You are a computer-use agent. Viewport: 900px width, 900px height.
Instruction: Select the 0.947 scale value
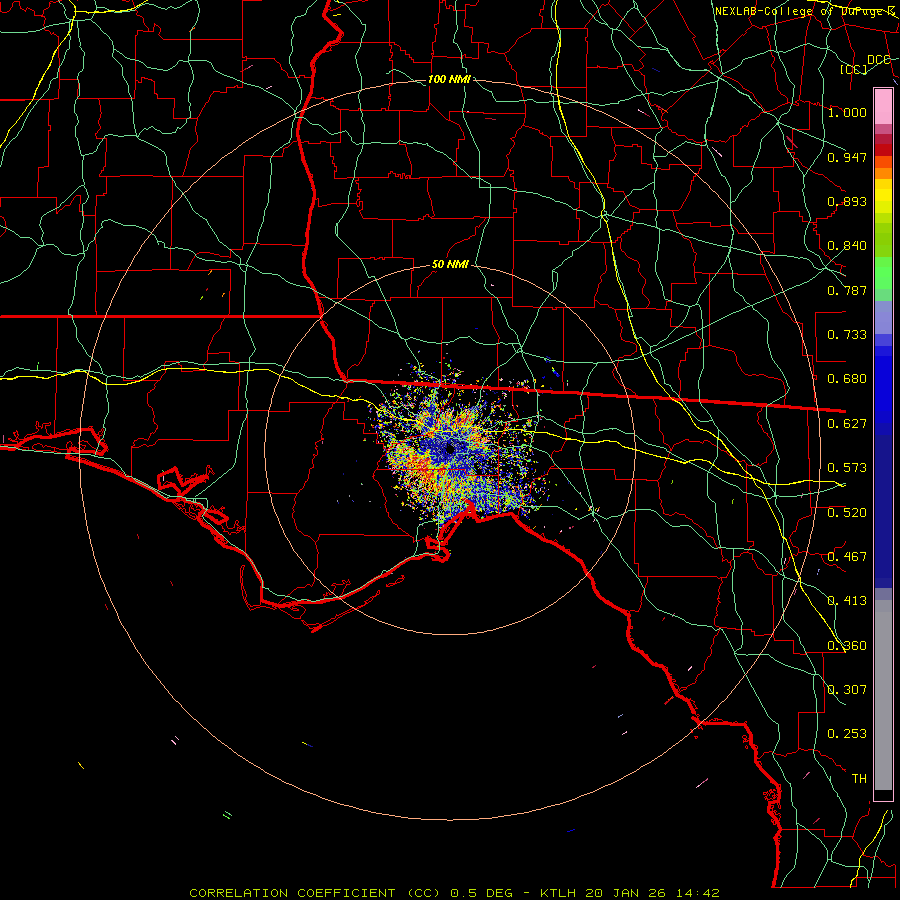click(847, 157)
